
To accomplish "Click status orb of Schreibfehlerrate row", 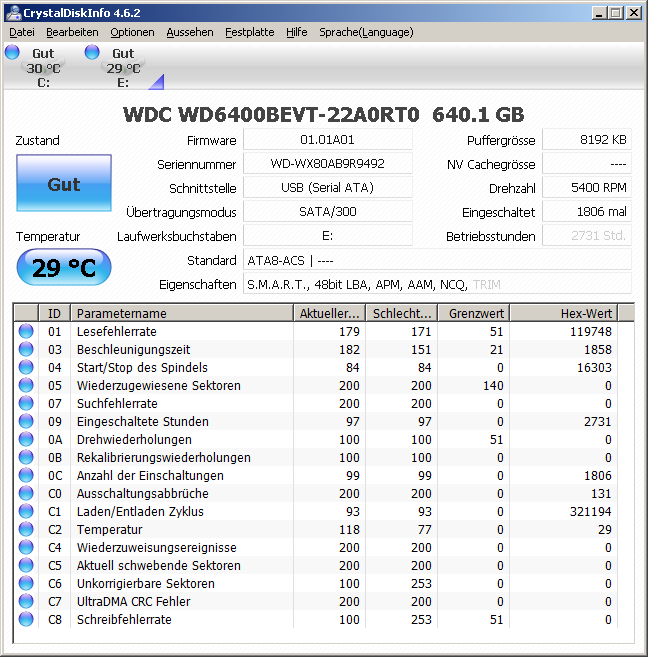I will 26,619.
